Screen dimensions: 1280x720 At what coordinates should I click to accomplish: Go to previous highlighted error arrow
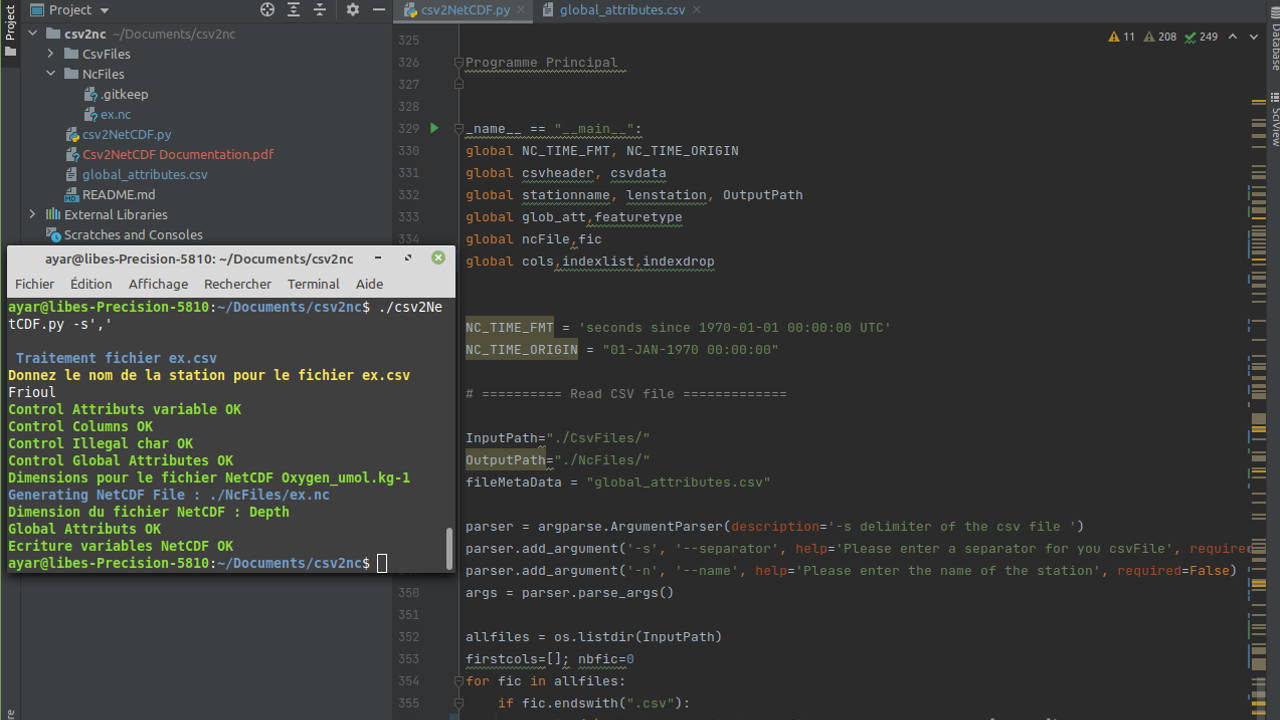1232,37
